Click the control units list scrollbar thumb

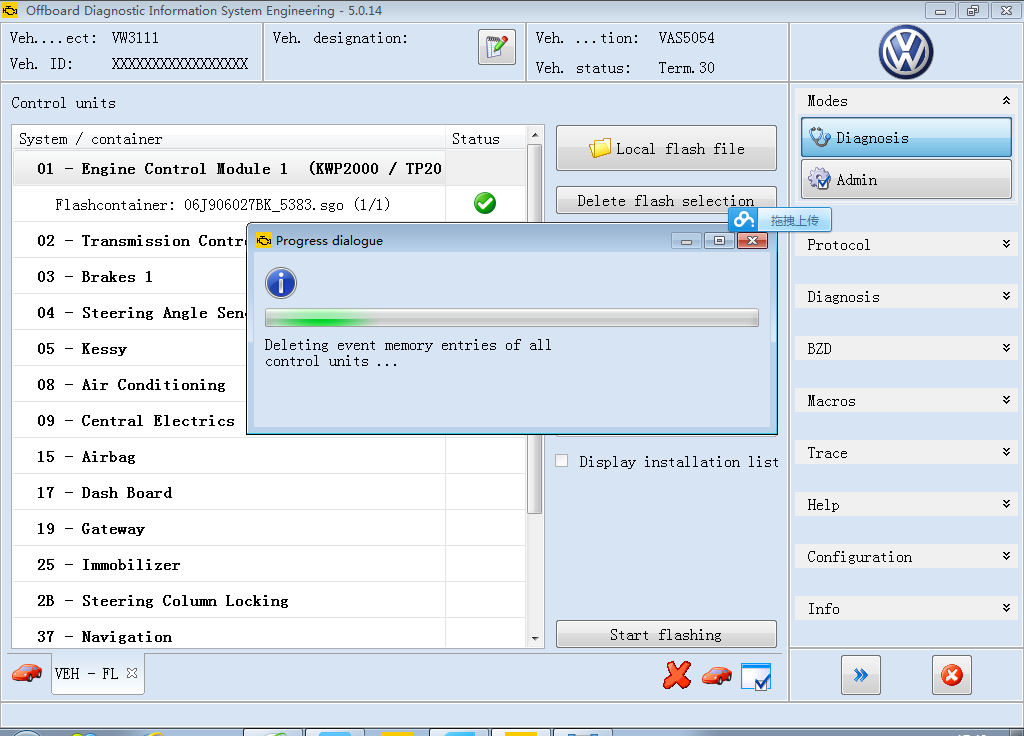(534, 330)
